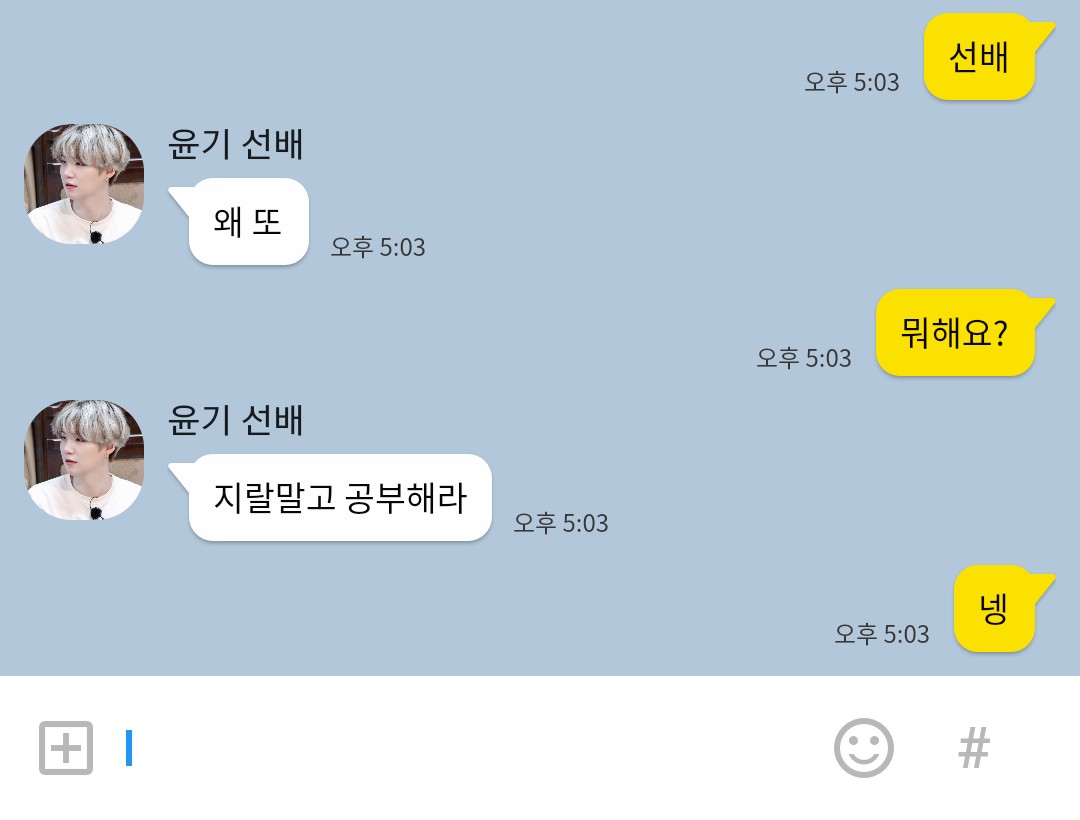Click the timestamp beside the 선배 bubble
The width and height of the screenshot is (1080, 820).
coord(852,83)
